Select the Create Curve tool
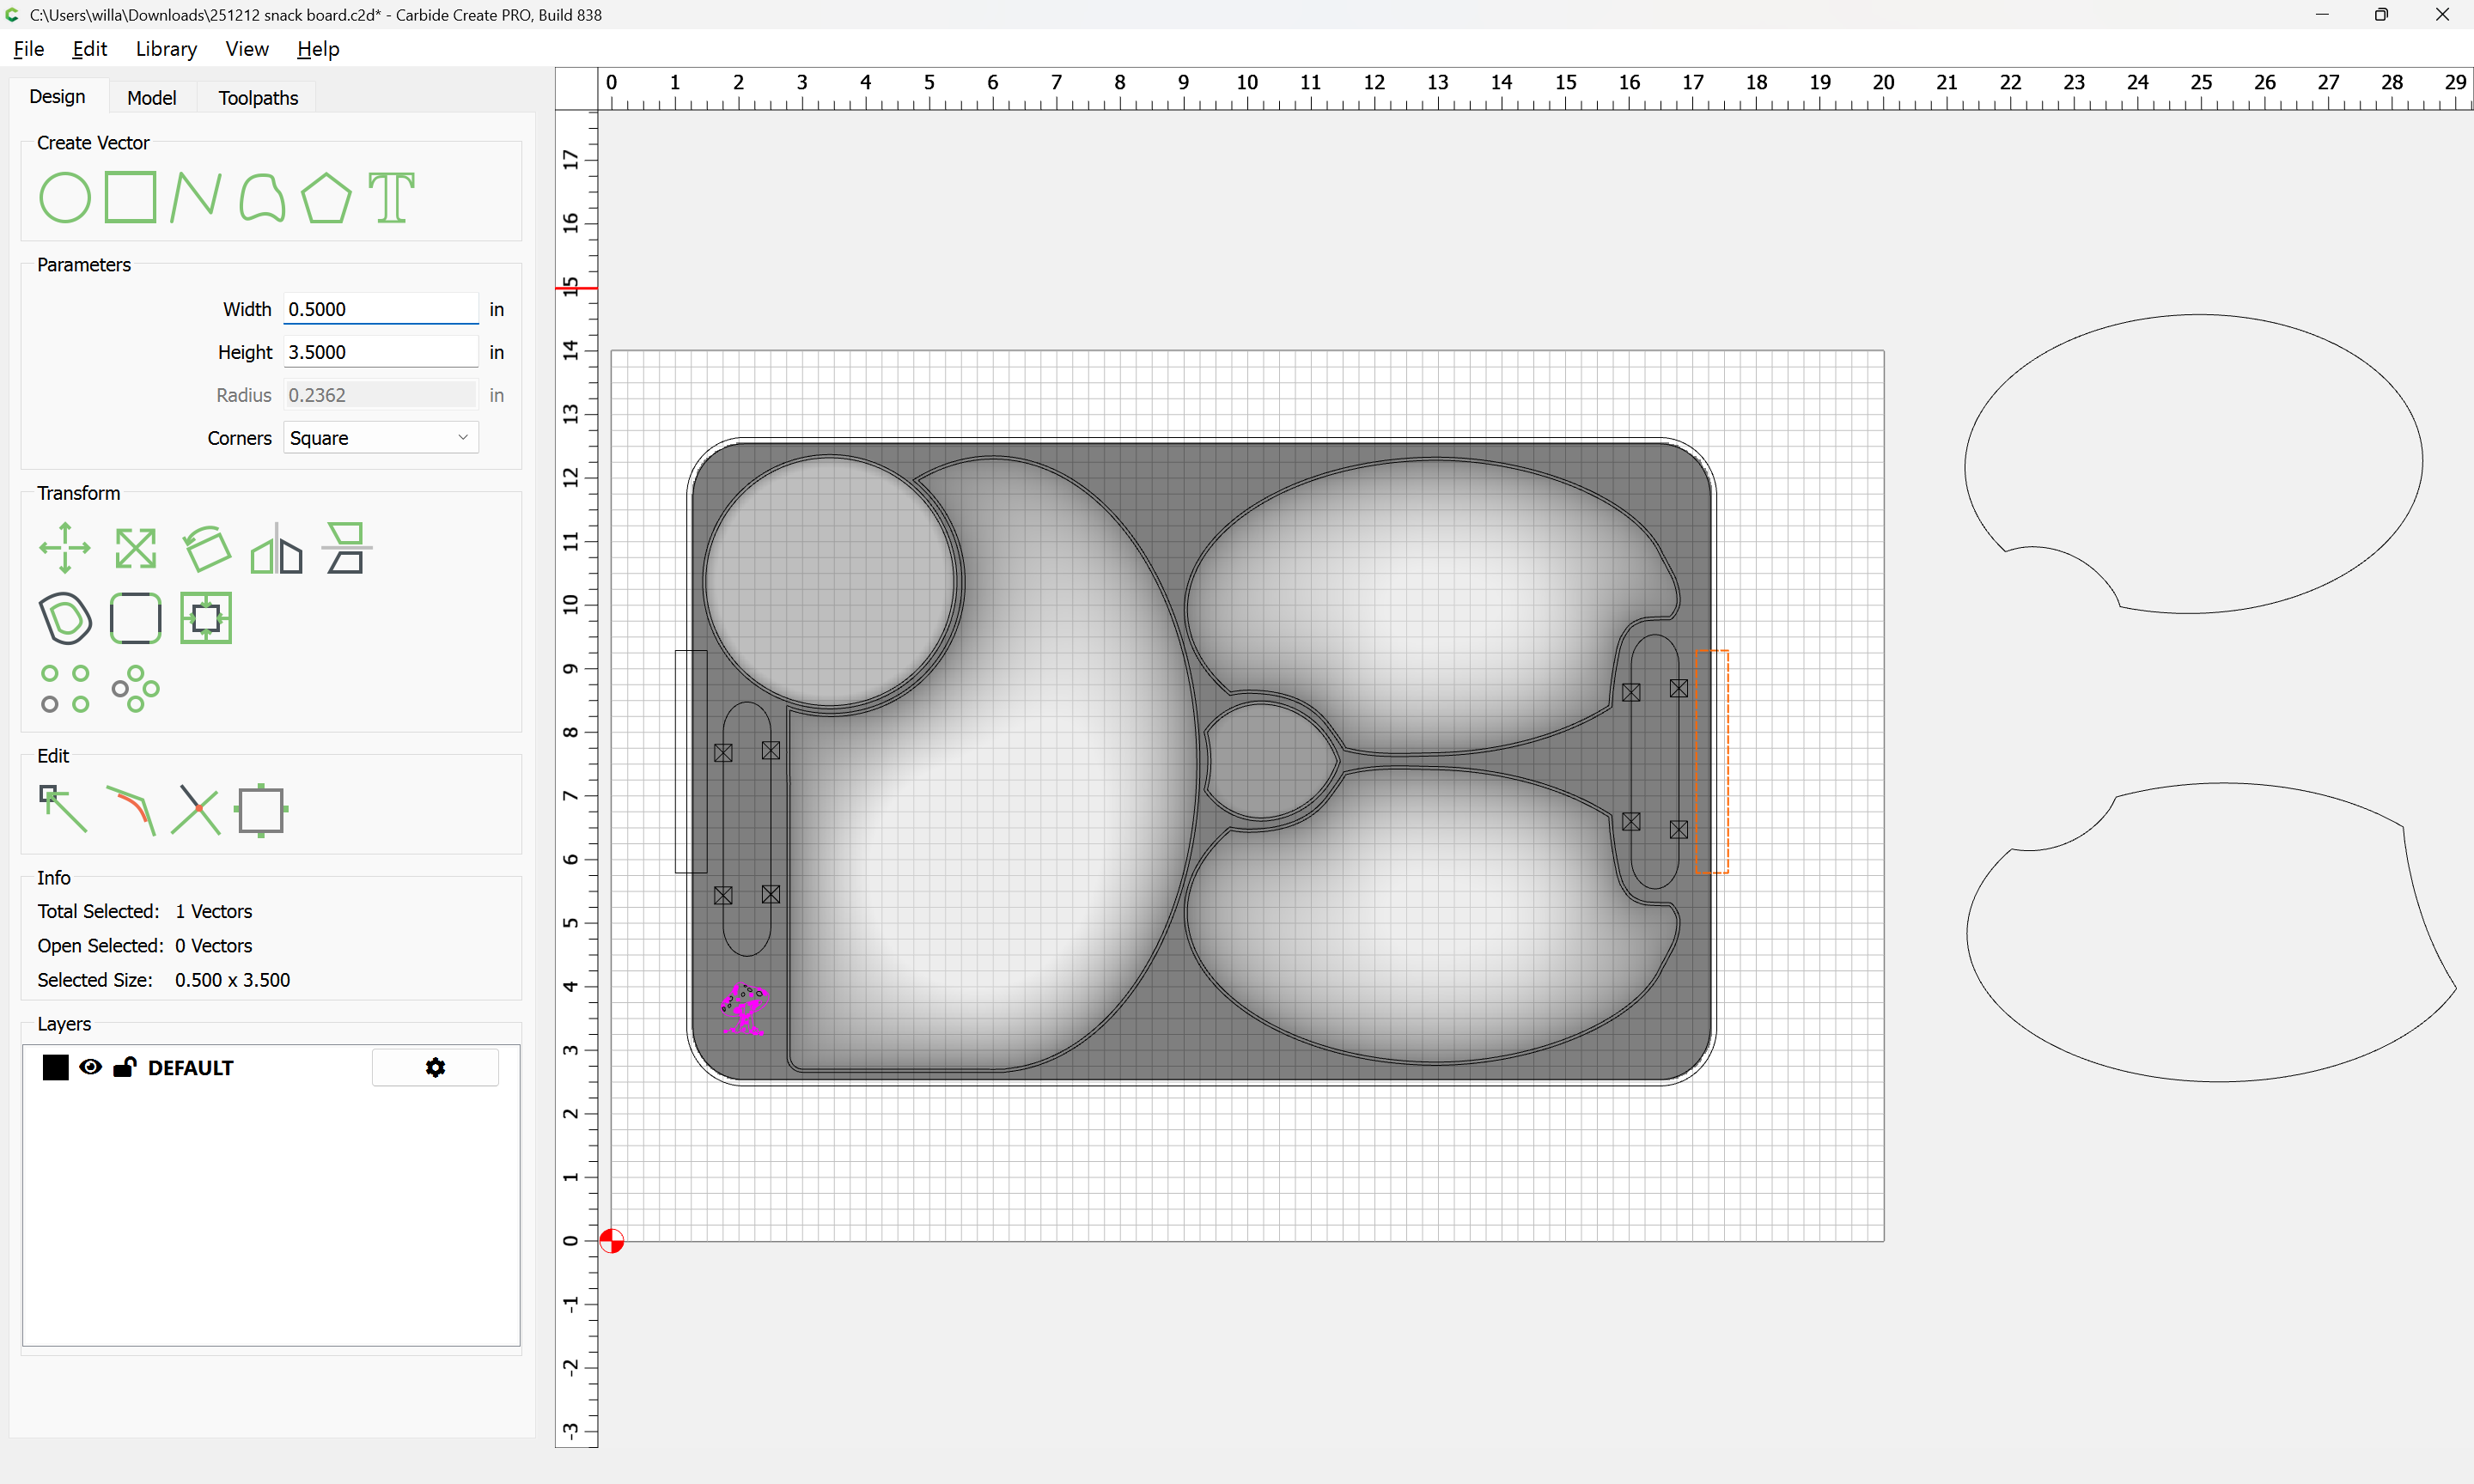Viewport: 2474px width, 1484px height. pos(262,197)
